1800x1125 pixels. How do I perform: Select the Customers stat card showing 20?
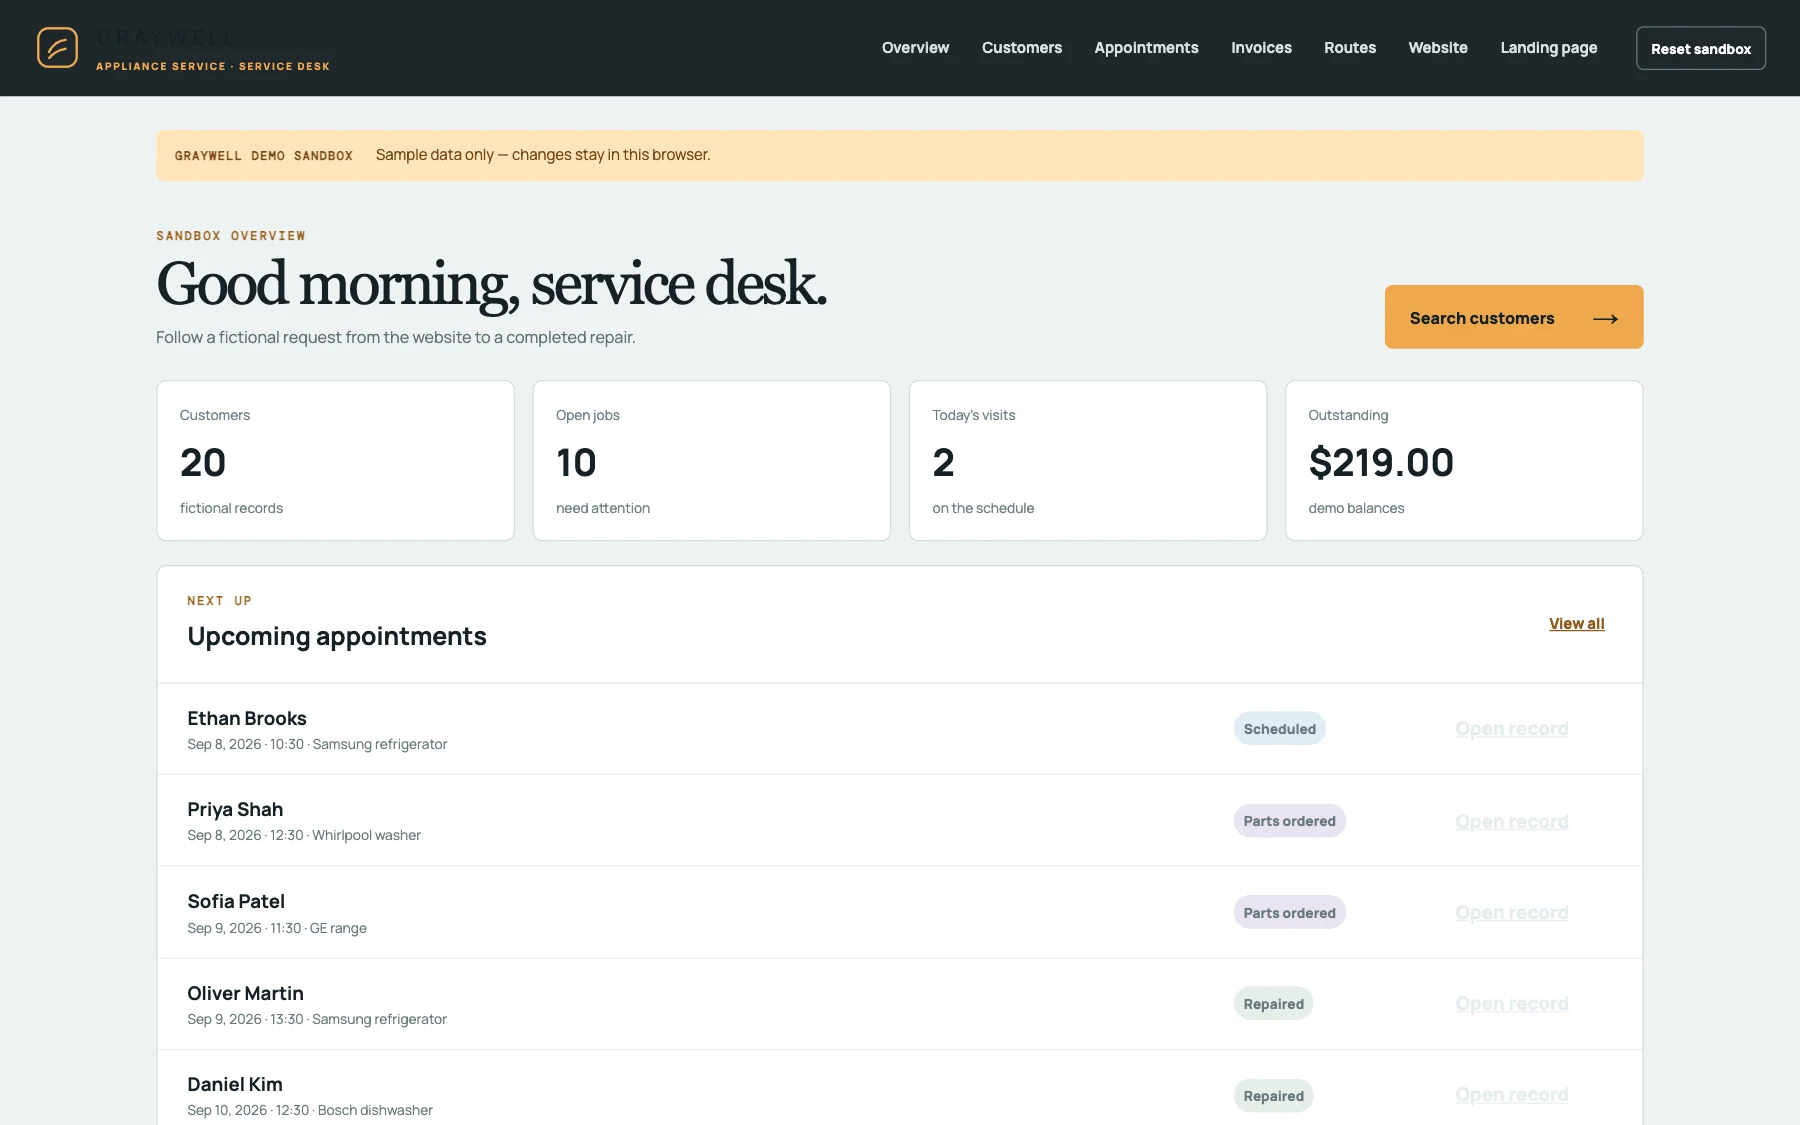[335, 461]
